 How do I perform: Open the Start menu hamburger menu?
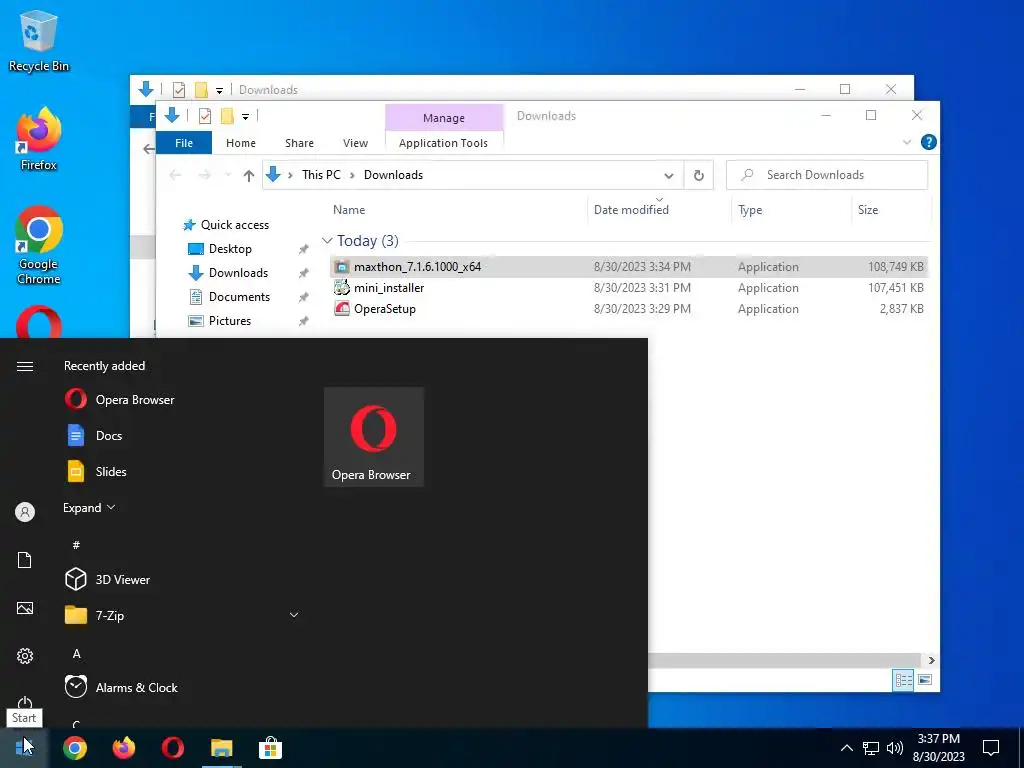(x=25, y=366)
